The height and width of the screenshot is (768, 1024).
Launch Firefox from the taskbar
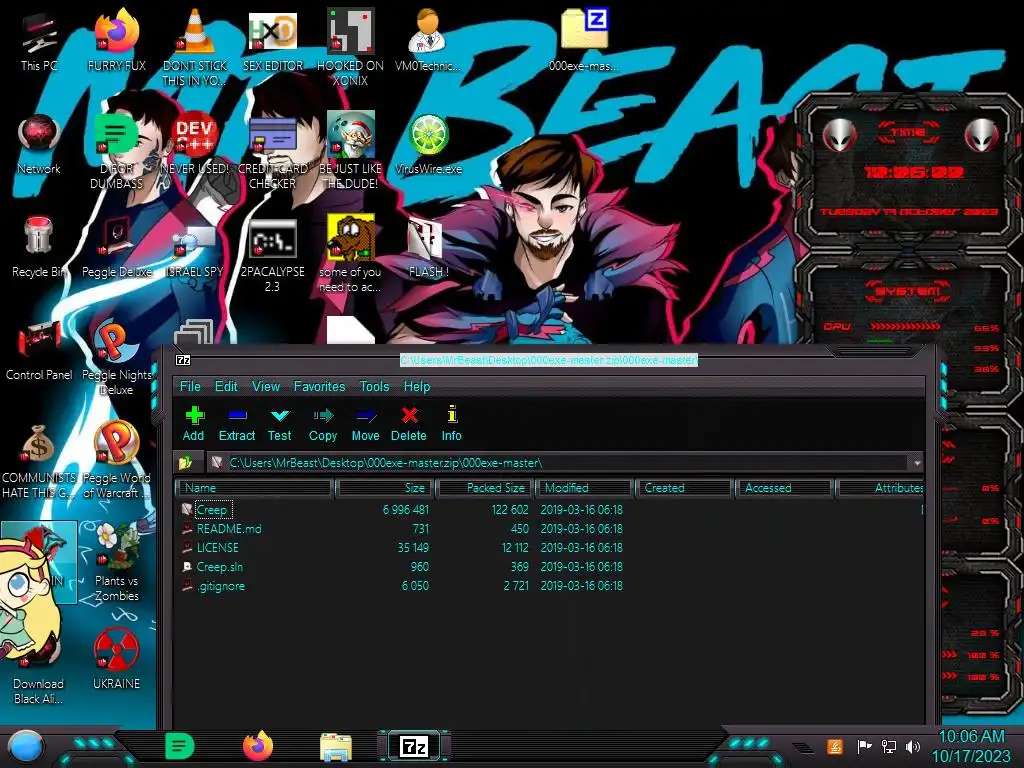(258, 746)
